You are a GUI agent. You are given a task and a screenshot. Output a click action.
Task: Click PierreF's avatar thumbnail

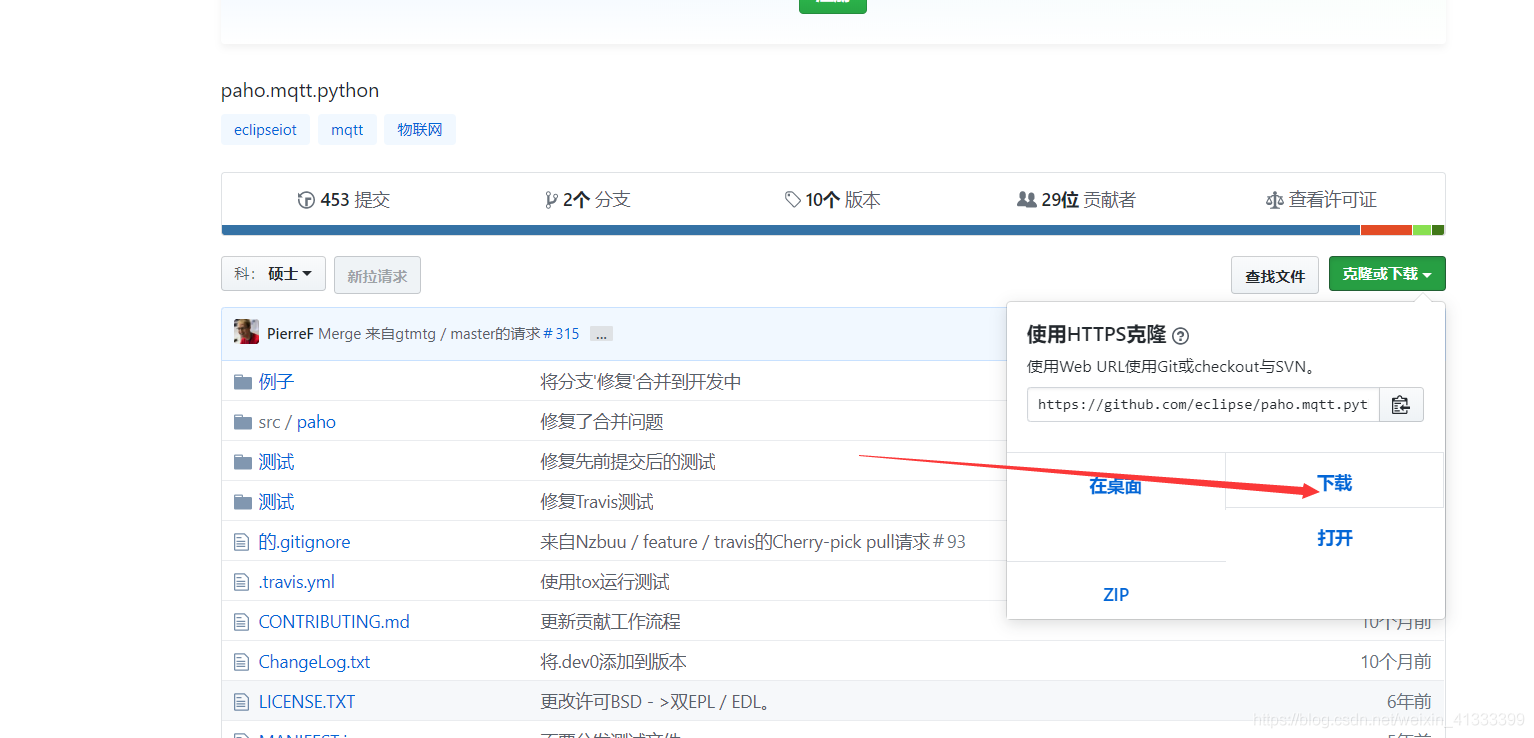point(246,333)
